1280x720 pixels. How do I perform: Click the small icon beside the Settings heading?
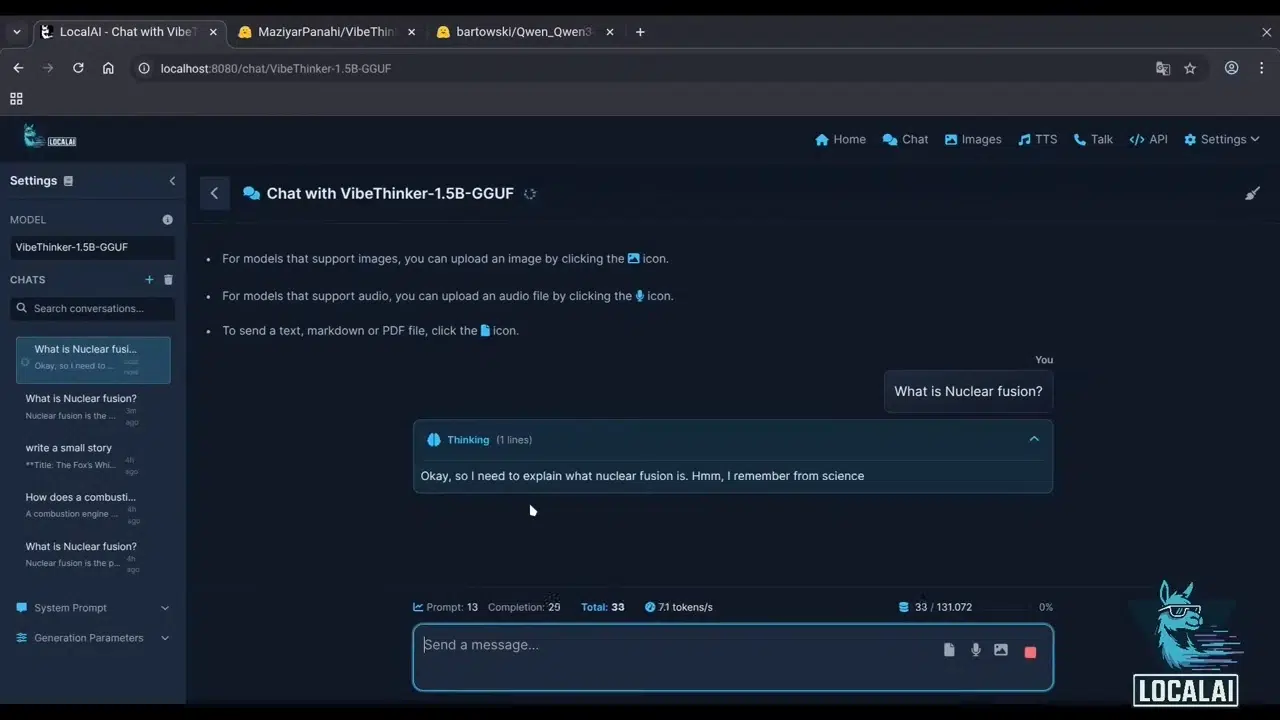click(68, 181)
